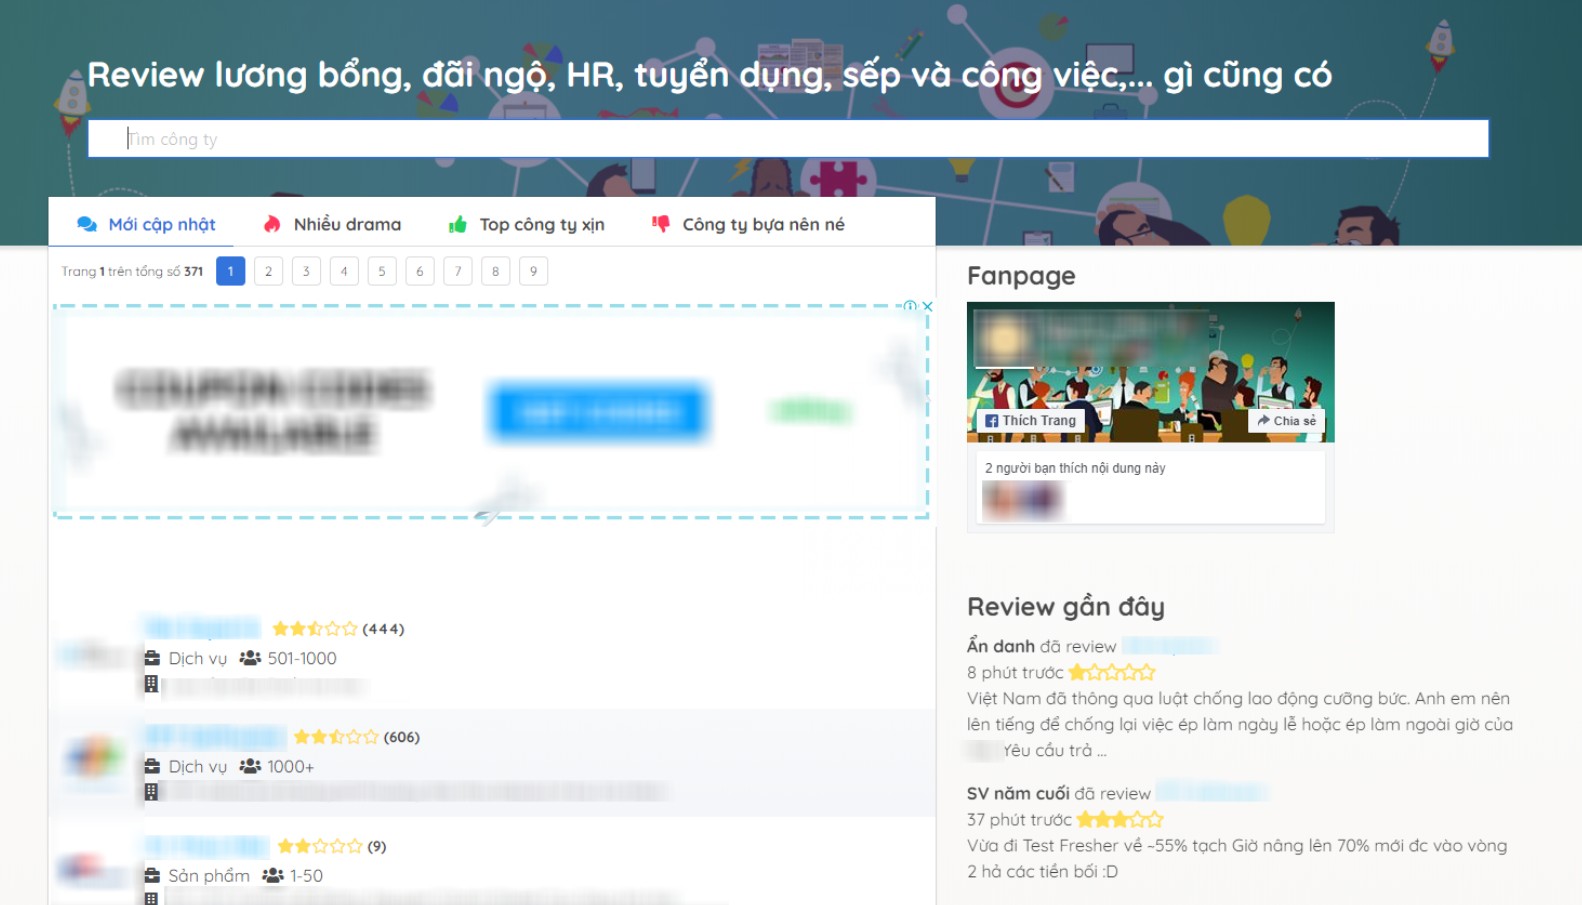Go to pagination page 6

coord(420,271)
